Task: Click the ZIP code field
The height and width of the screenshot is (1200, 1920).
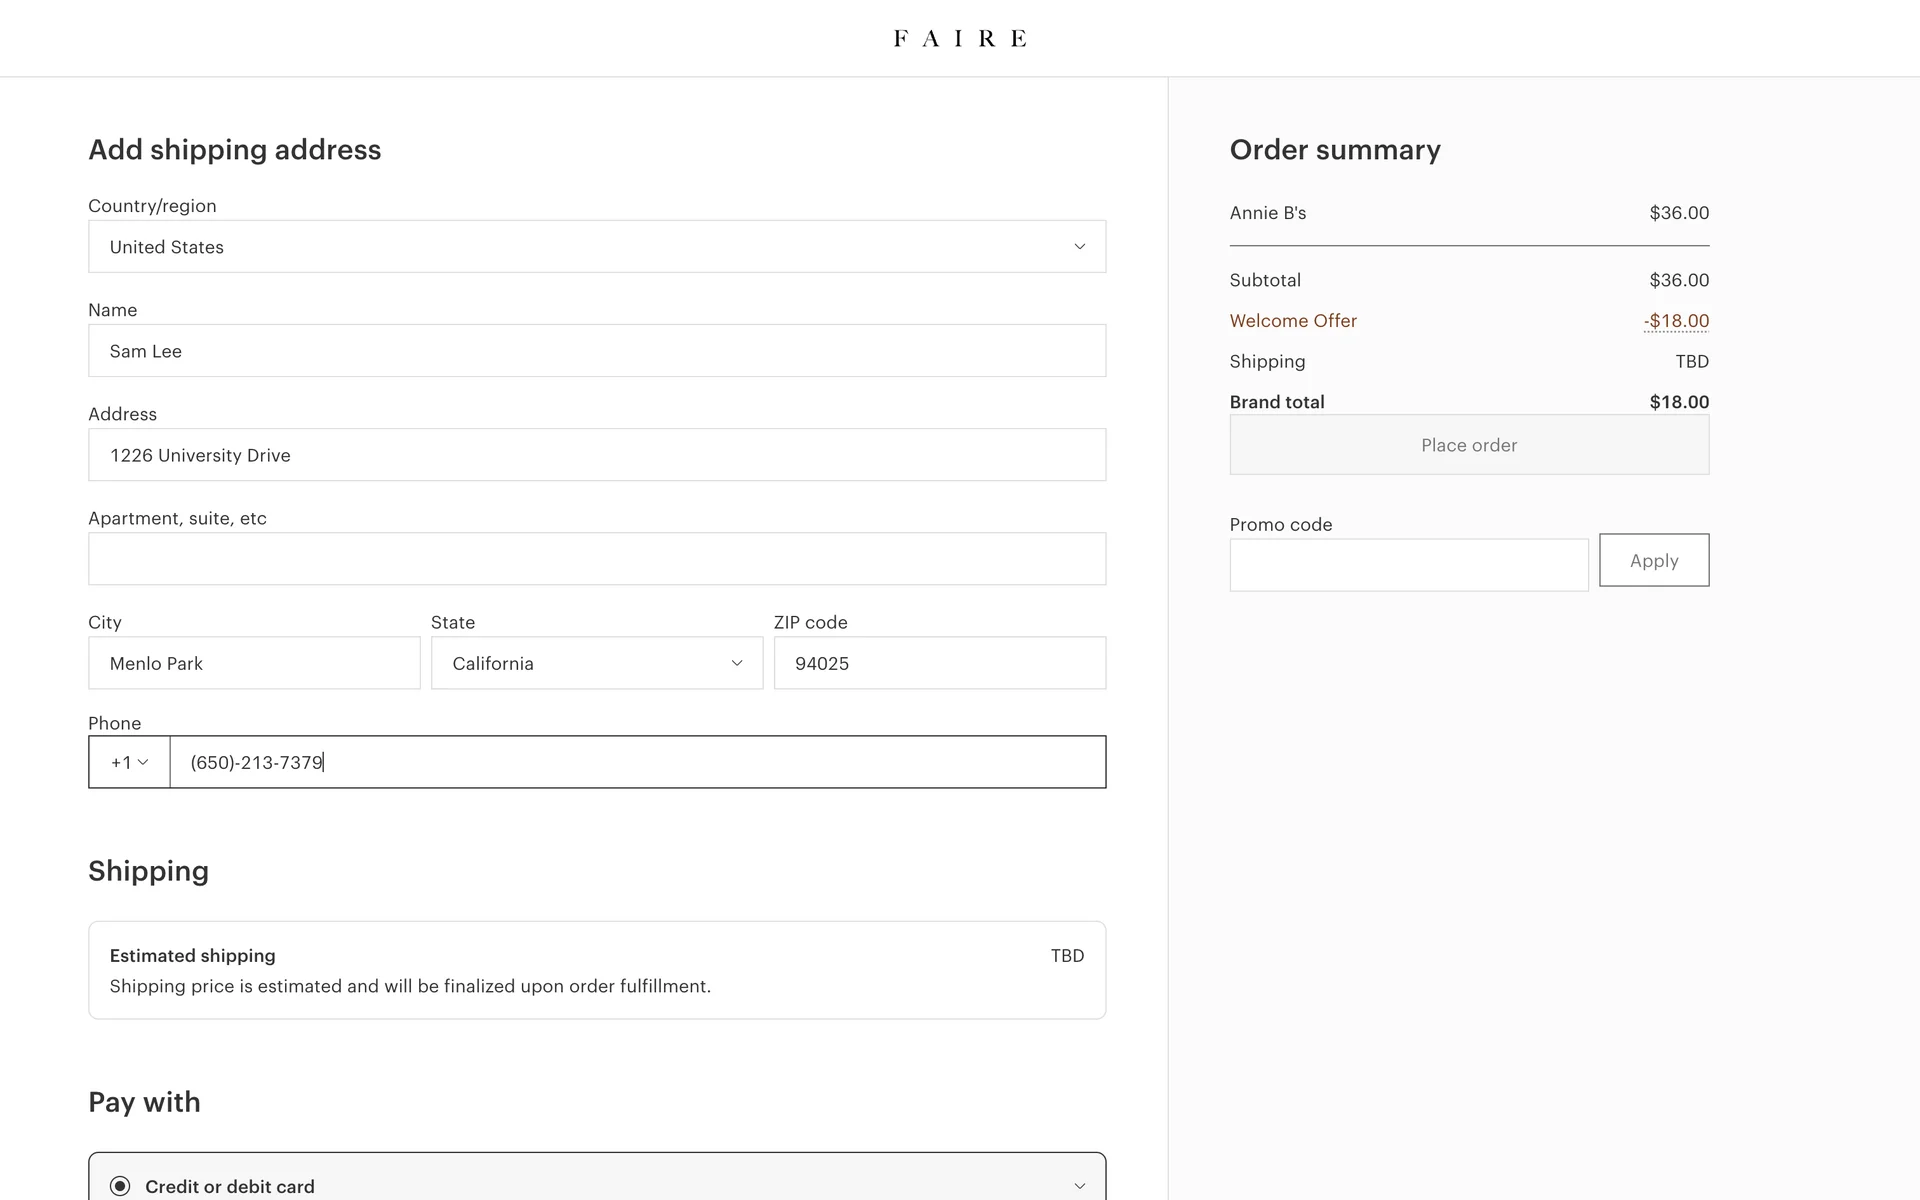Action: point(939,663)
